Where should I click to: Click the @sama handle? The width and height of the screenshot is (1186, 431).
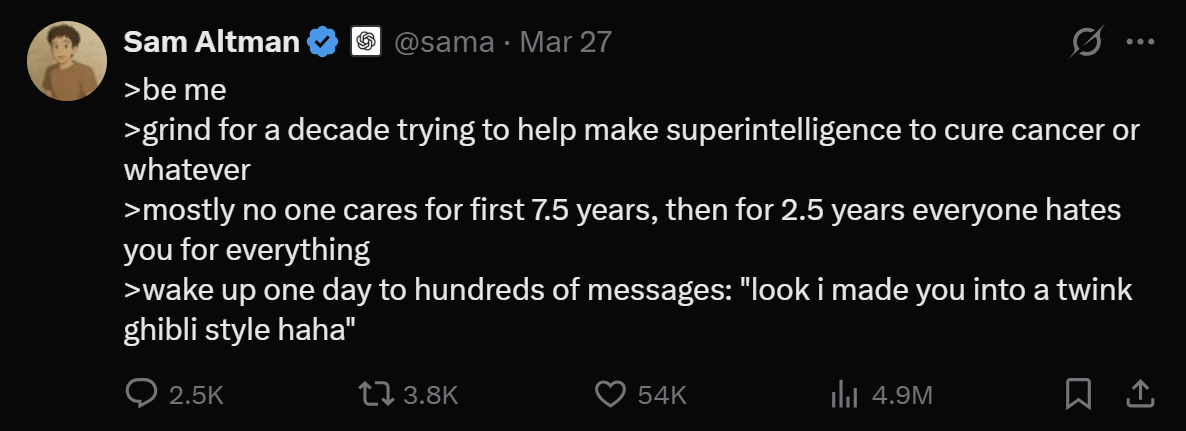[x=443, y=42]
